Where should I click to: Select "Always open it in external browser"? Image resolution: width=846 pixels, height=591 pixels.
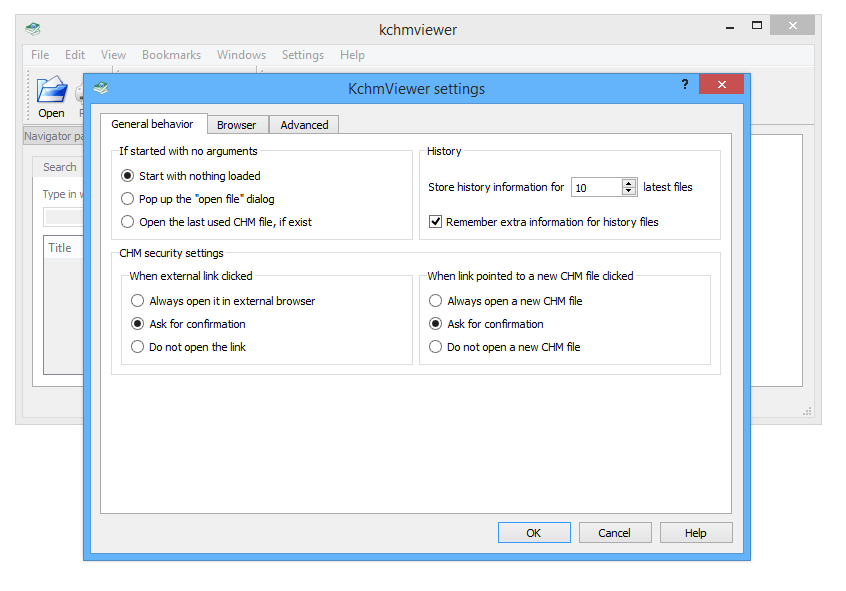pos(137,301)
